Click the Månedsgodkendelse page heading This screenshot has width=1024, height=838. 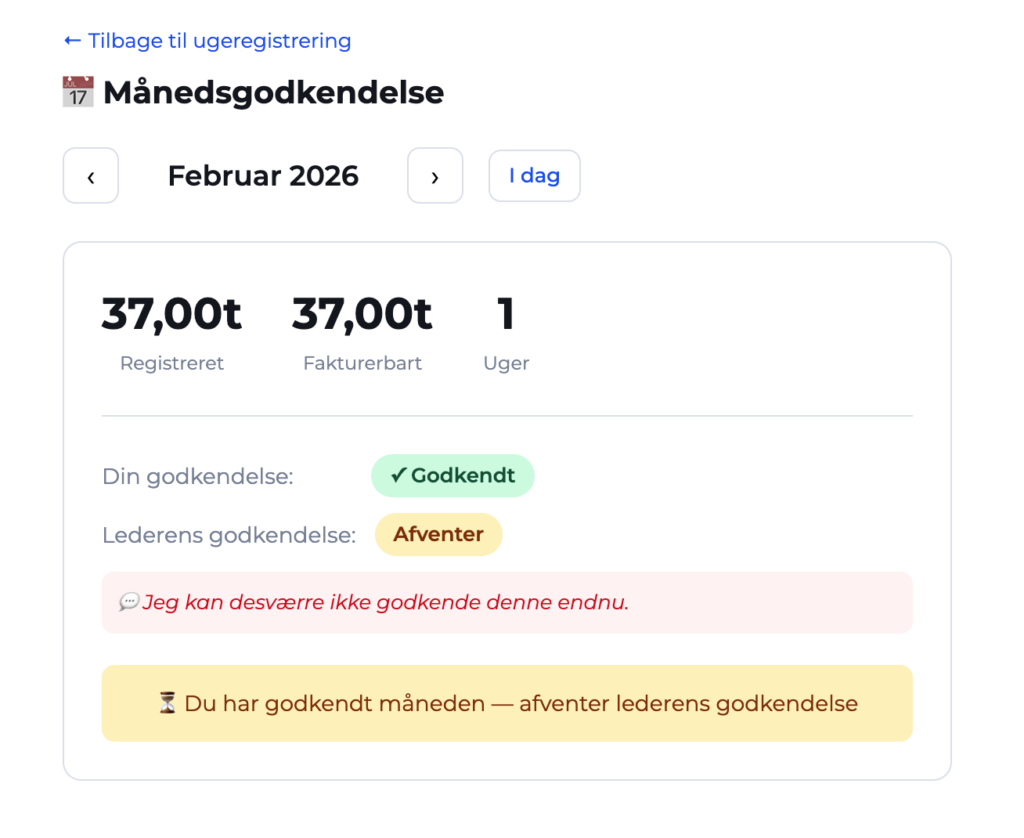click(x=273, y=93)
